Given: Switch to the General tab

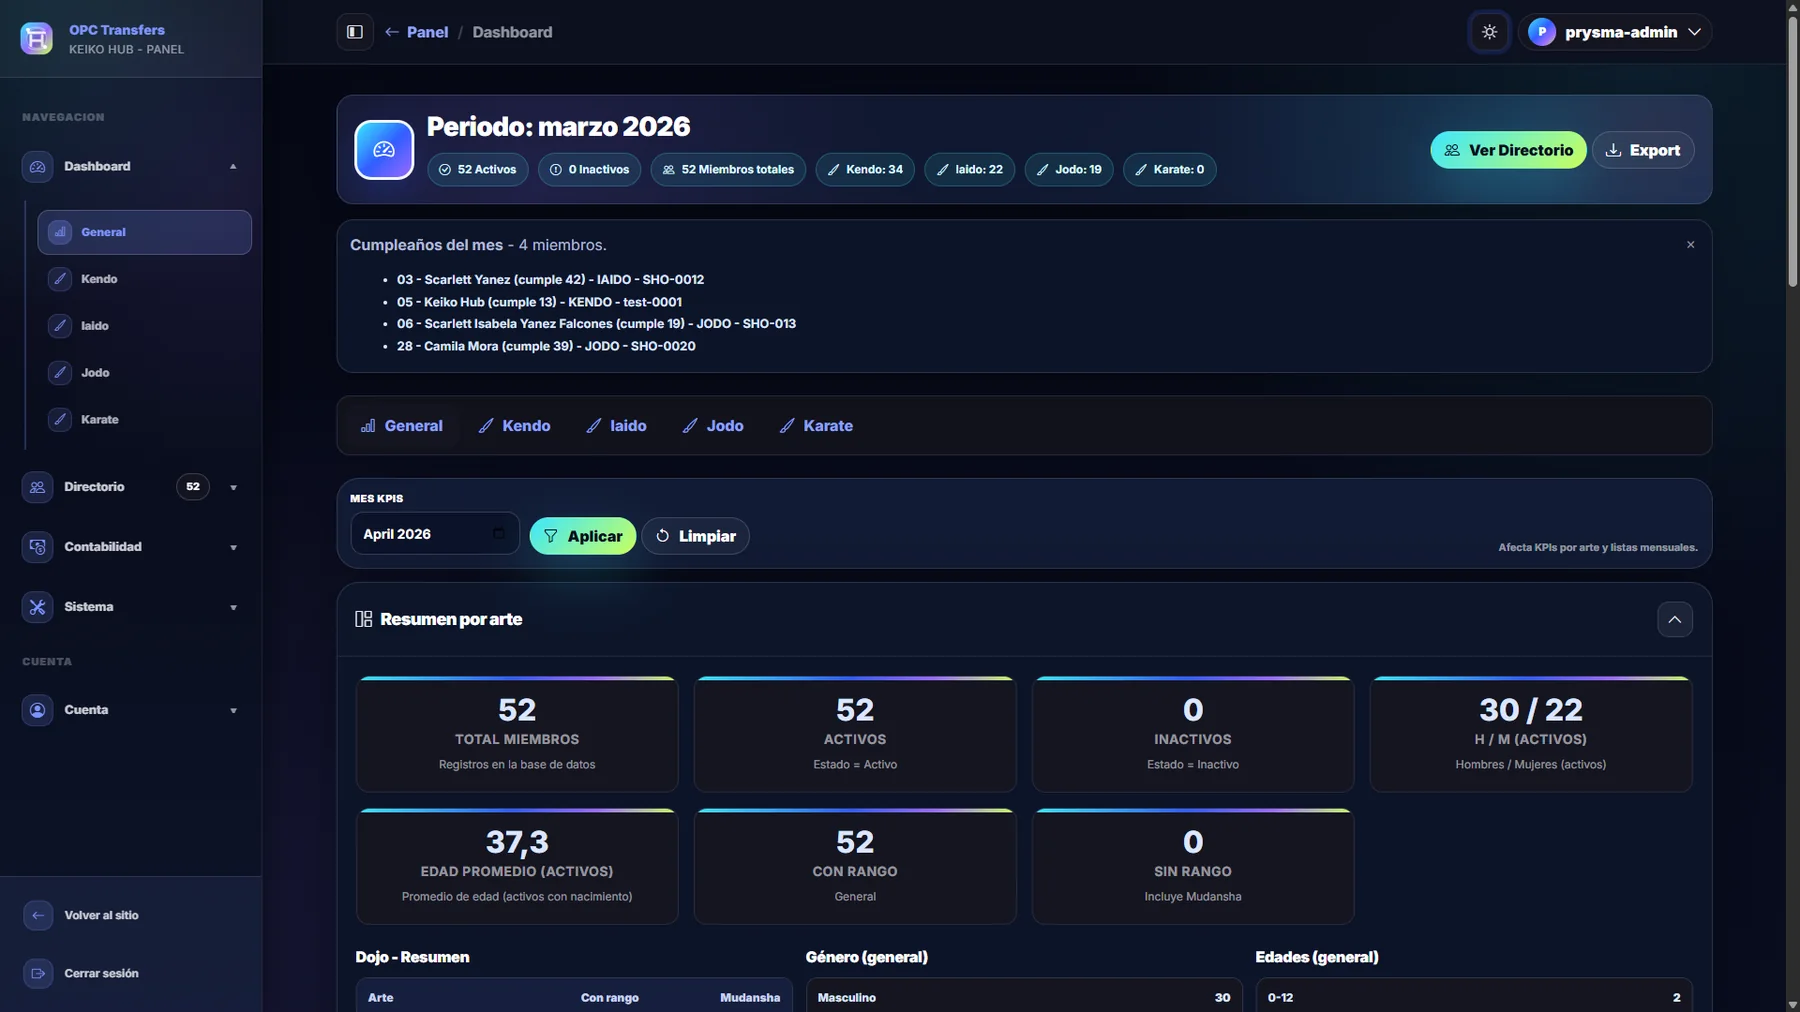Looking at the screenshot, I should [401, 426].
